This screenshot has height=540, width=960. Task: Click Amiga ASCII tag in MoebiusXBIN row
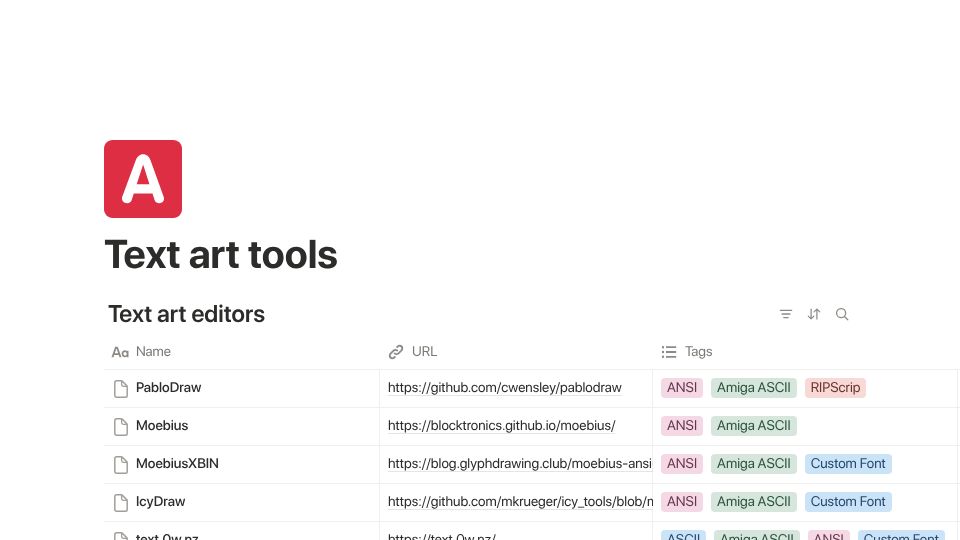click(754, 463)
